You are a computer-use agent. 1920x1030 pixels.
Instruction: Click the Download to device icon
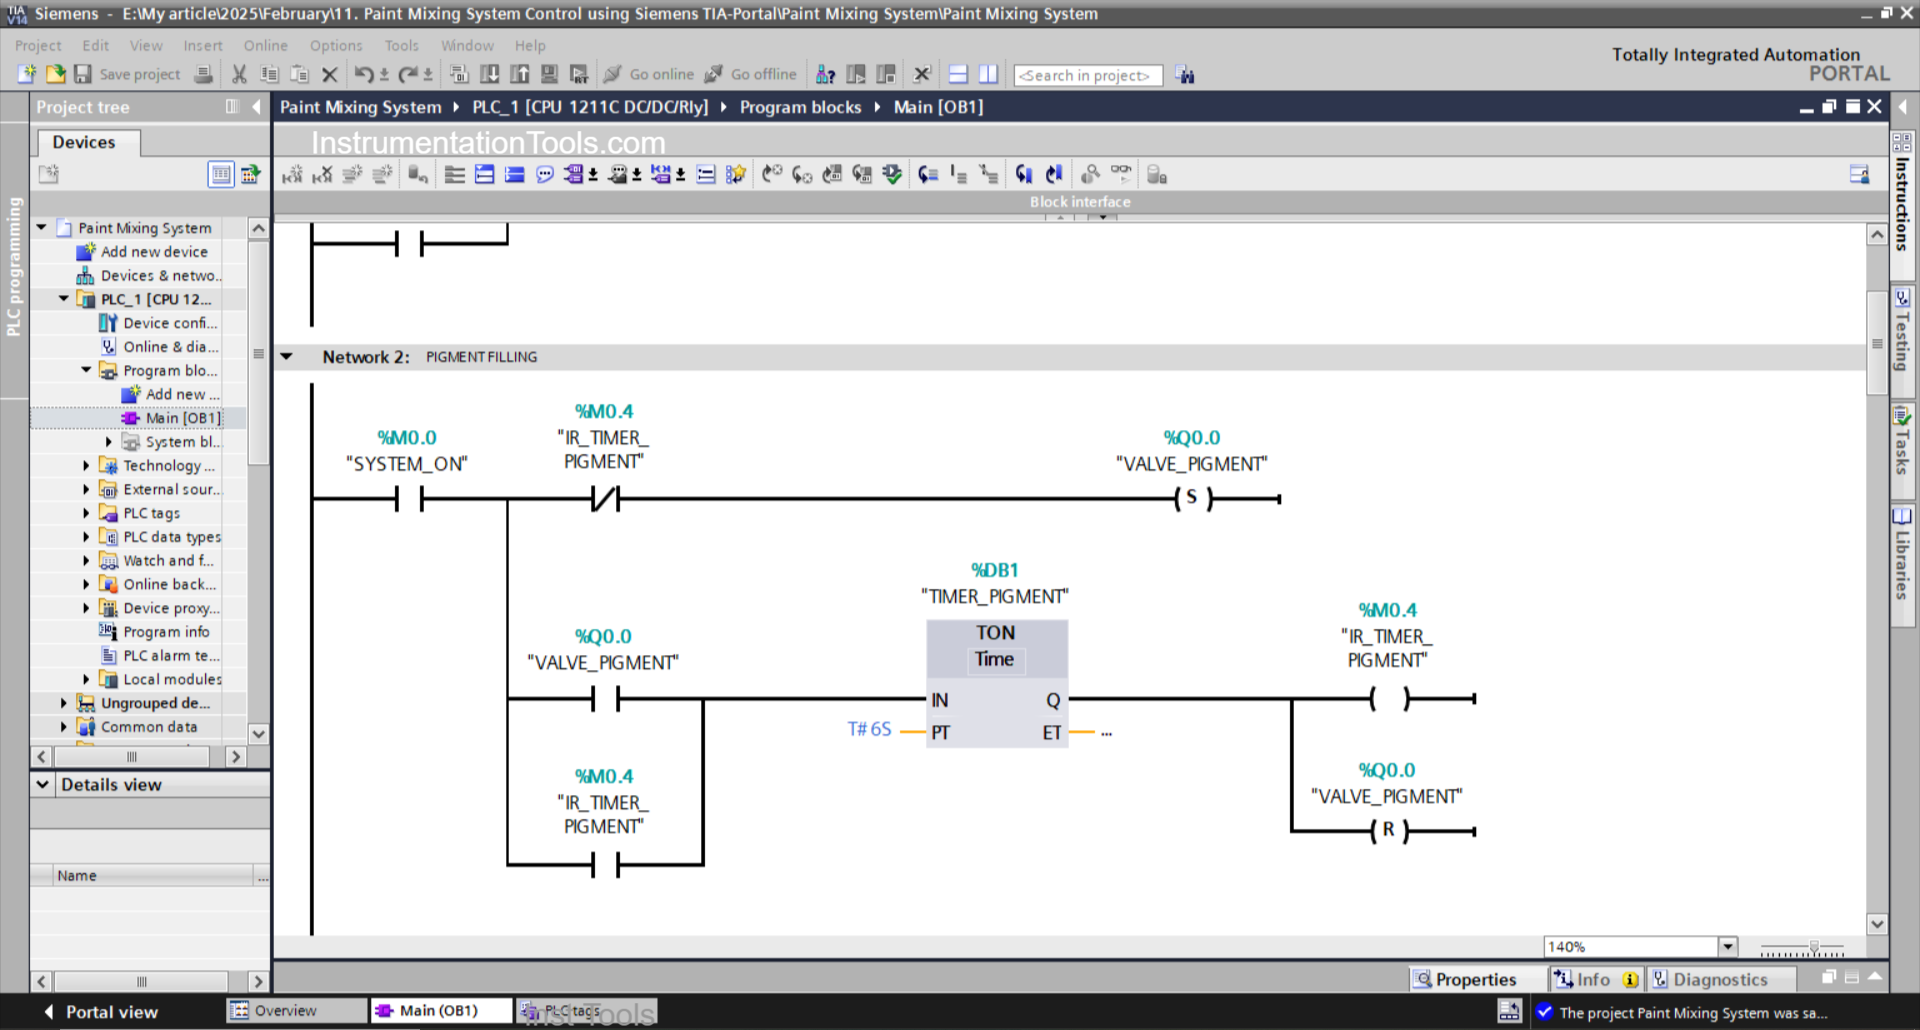pyautogui.click(x=490, y=74)
